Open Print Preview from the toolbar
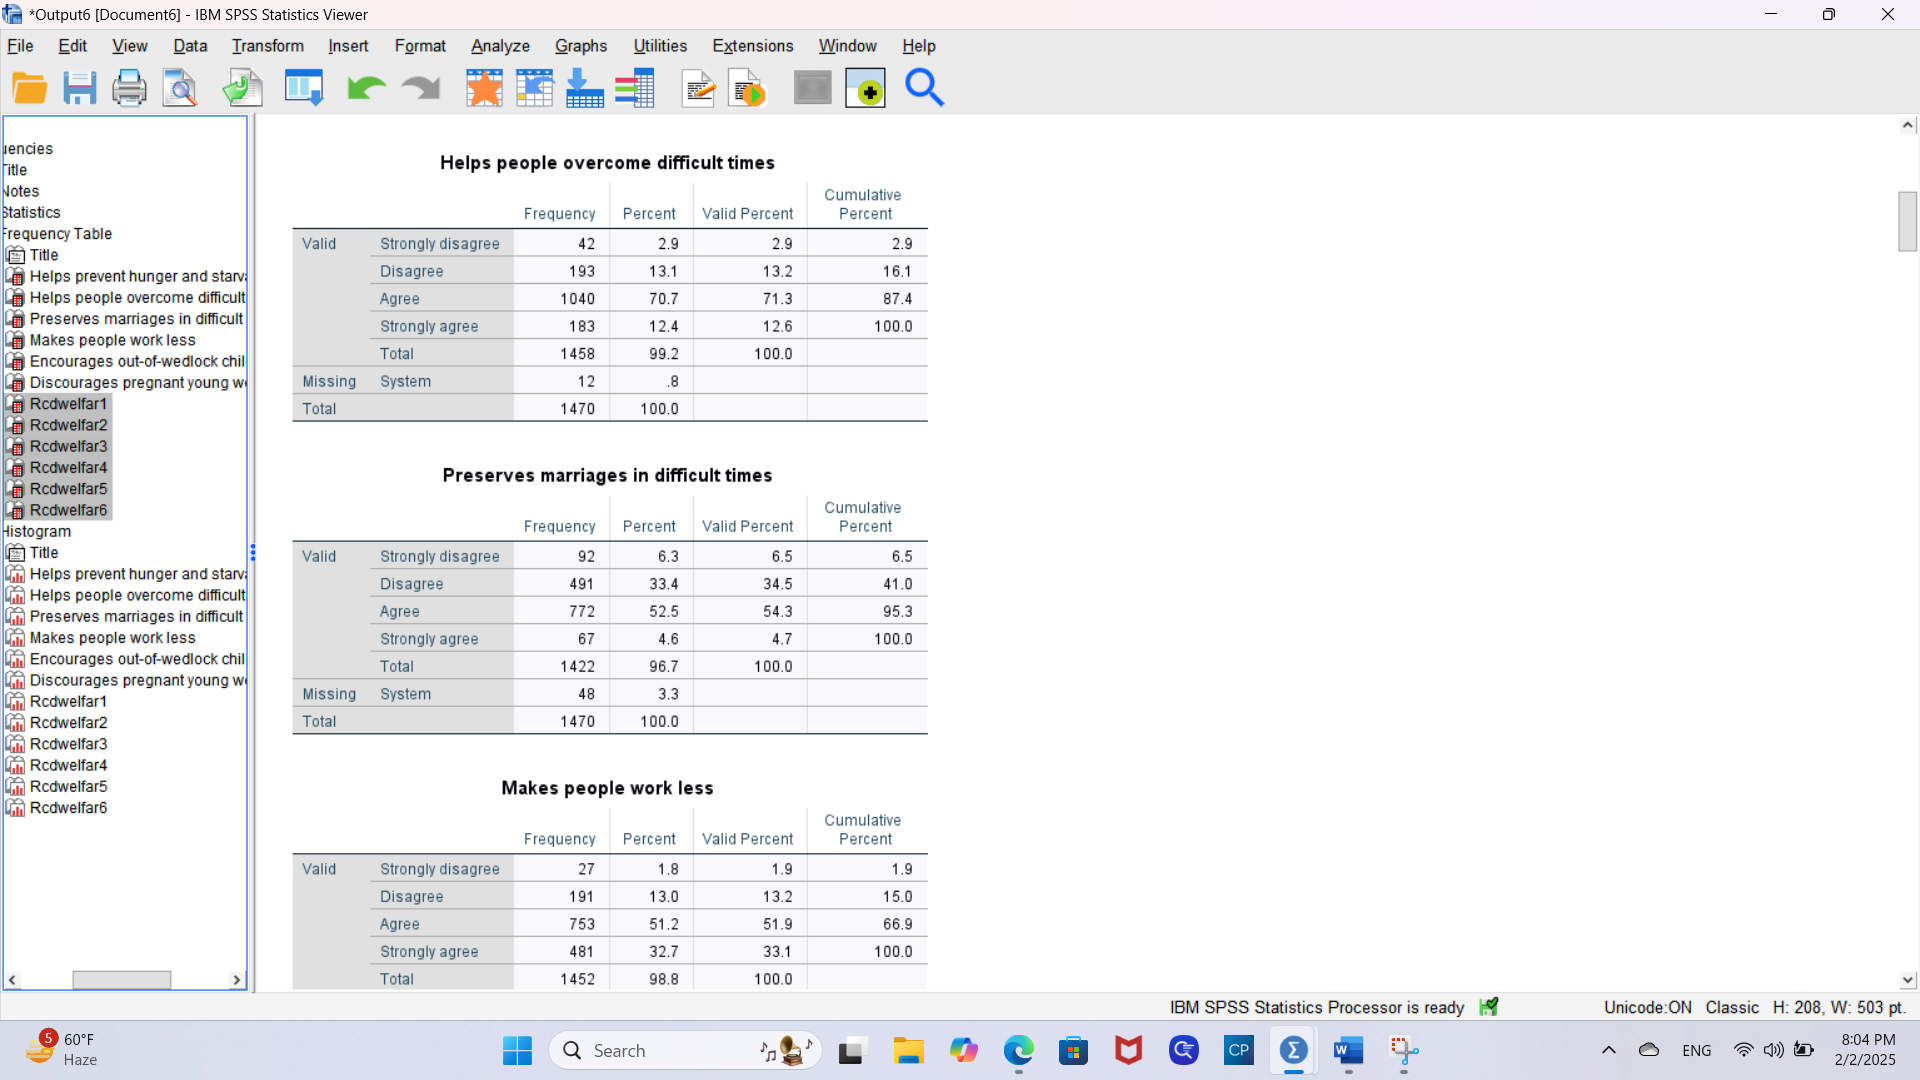Viewport: 1920px width, 1080px height. click(x=179, y=87)
